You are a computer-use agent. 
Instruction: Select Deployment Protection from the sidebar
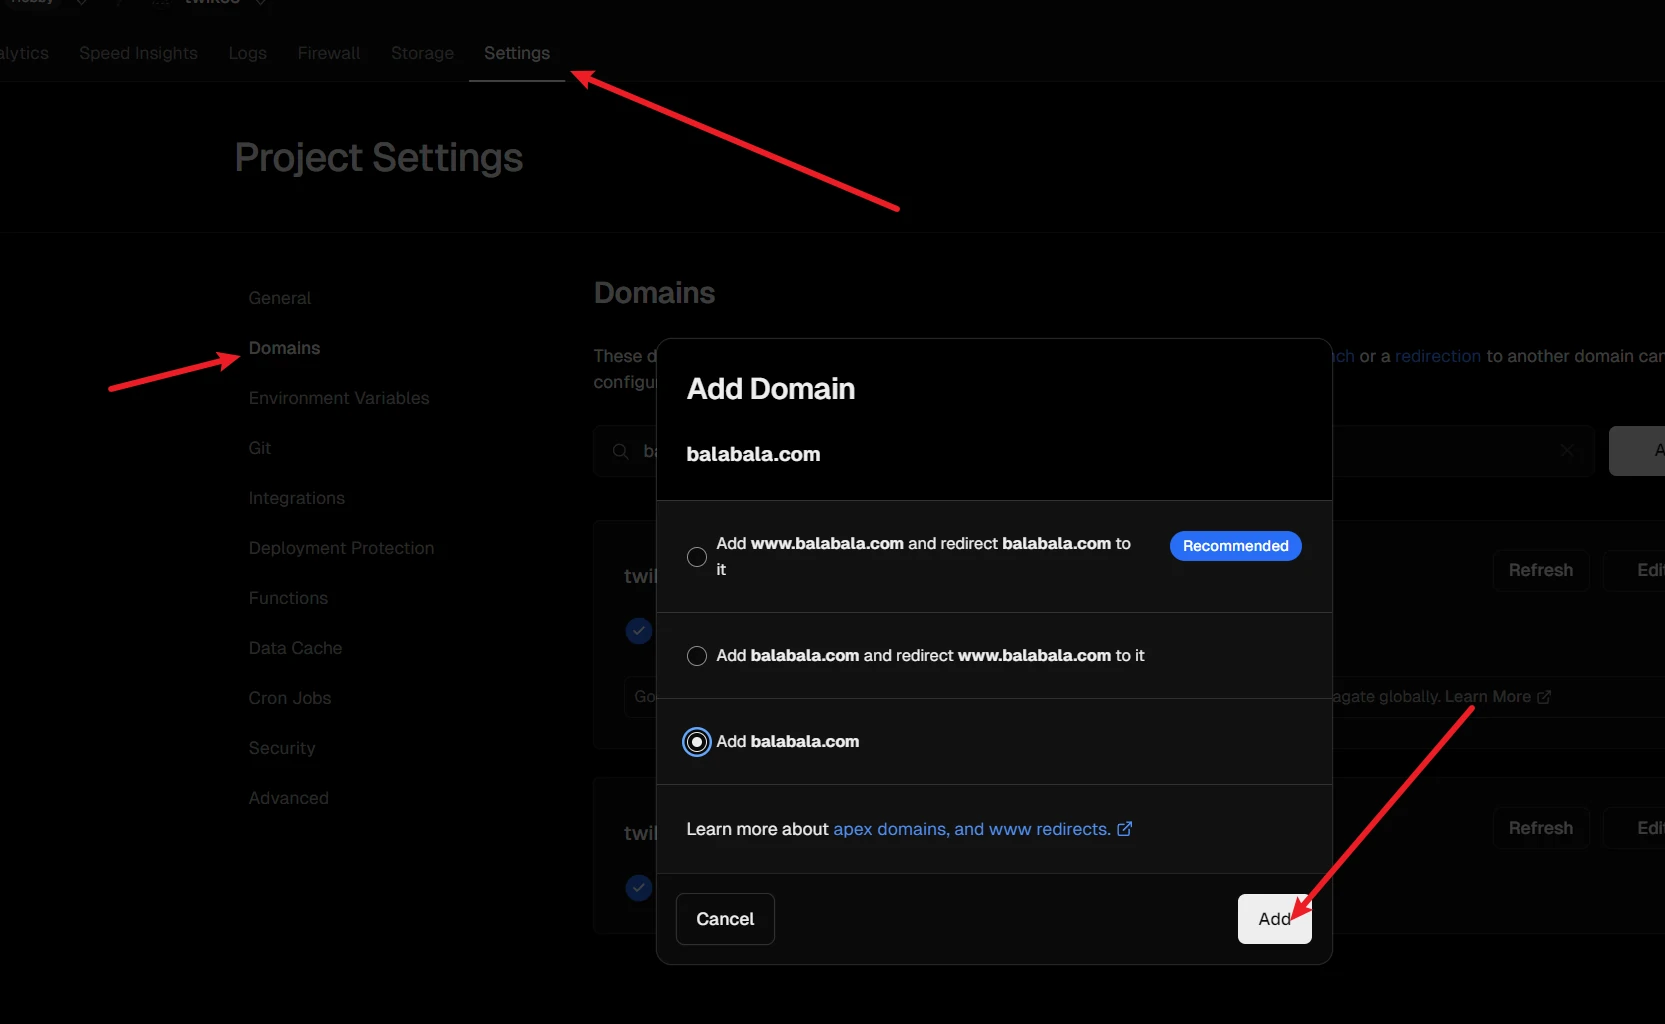pos(341,548)
